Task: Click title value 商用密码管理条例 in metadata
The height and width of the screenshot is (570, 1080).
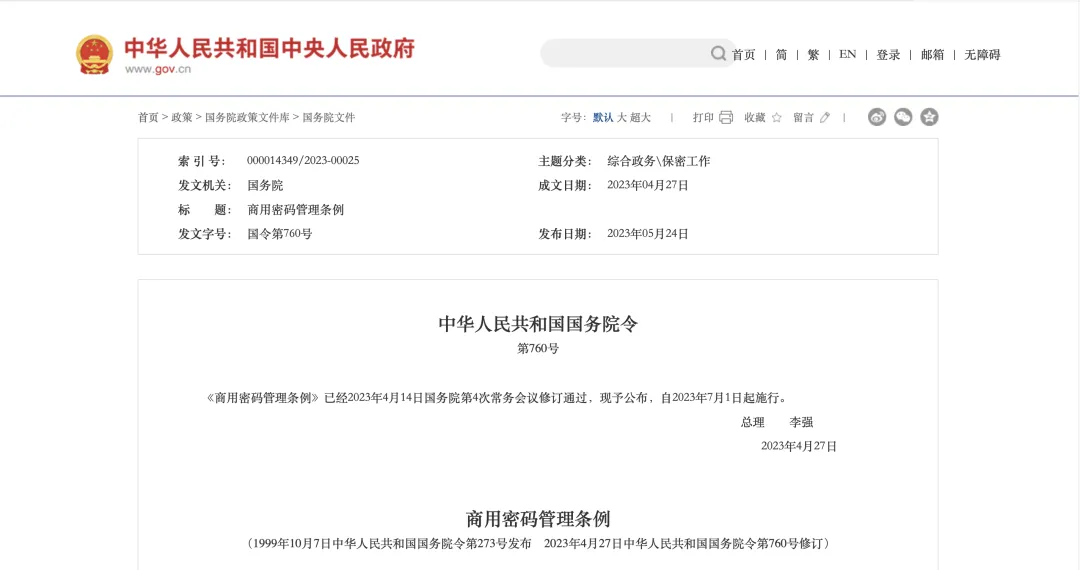Action: pos(295,210)
